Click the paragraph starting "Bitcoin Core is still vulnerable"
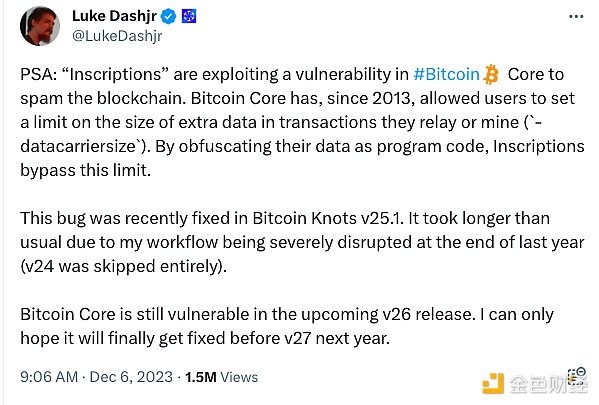The image size is (599, 405). click(x=287, y=326)
